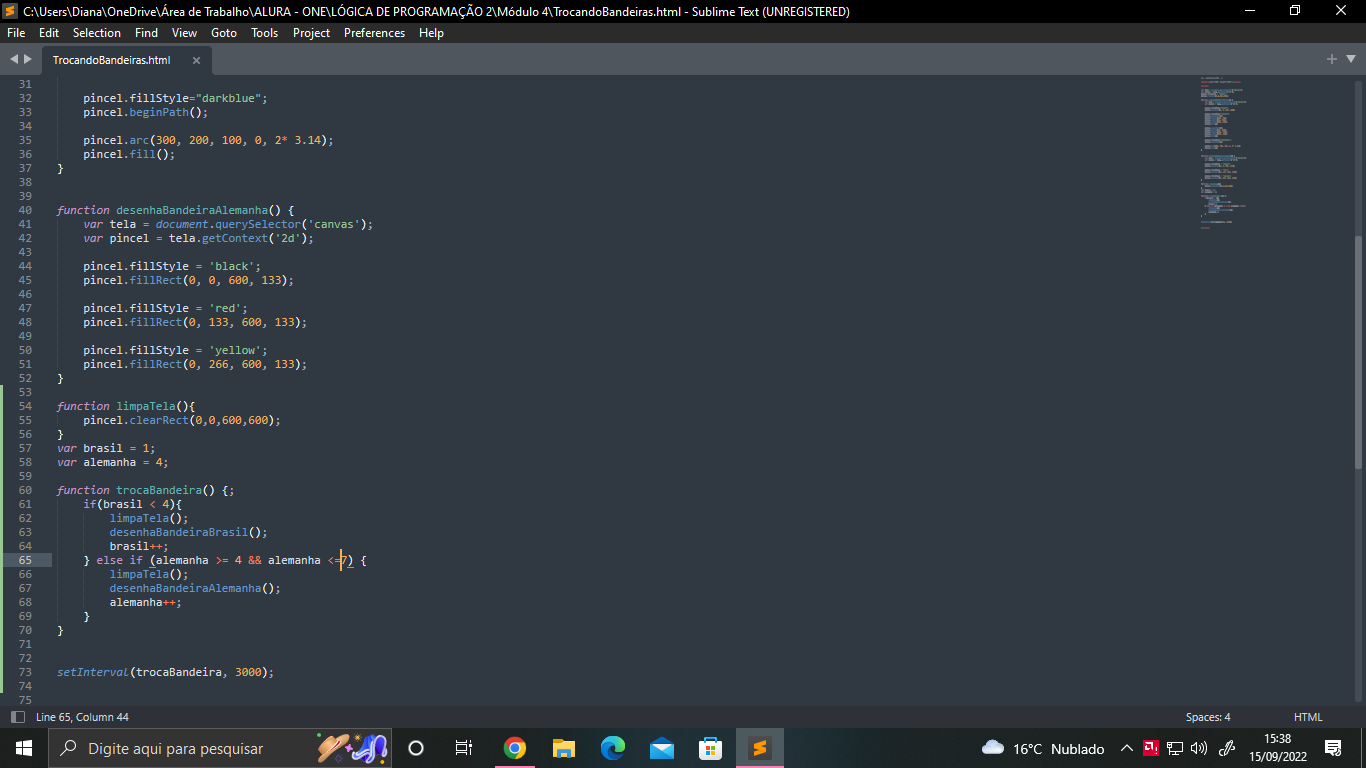1366x768 pixels.
Task: Open tab list dropdown arrow
Action: [x=1350, y=60]
